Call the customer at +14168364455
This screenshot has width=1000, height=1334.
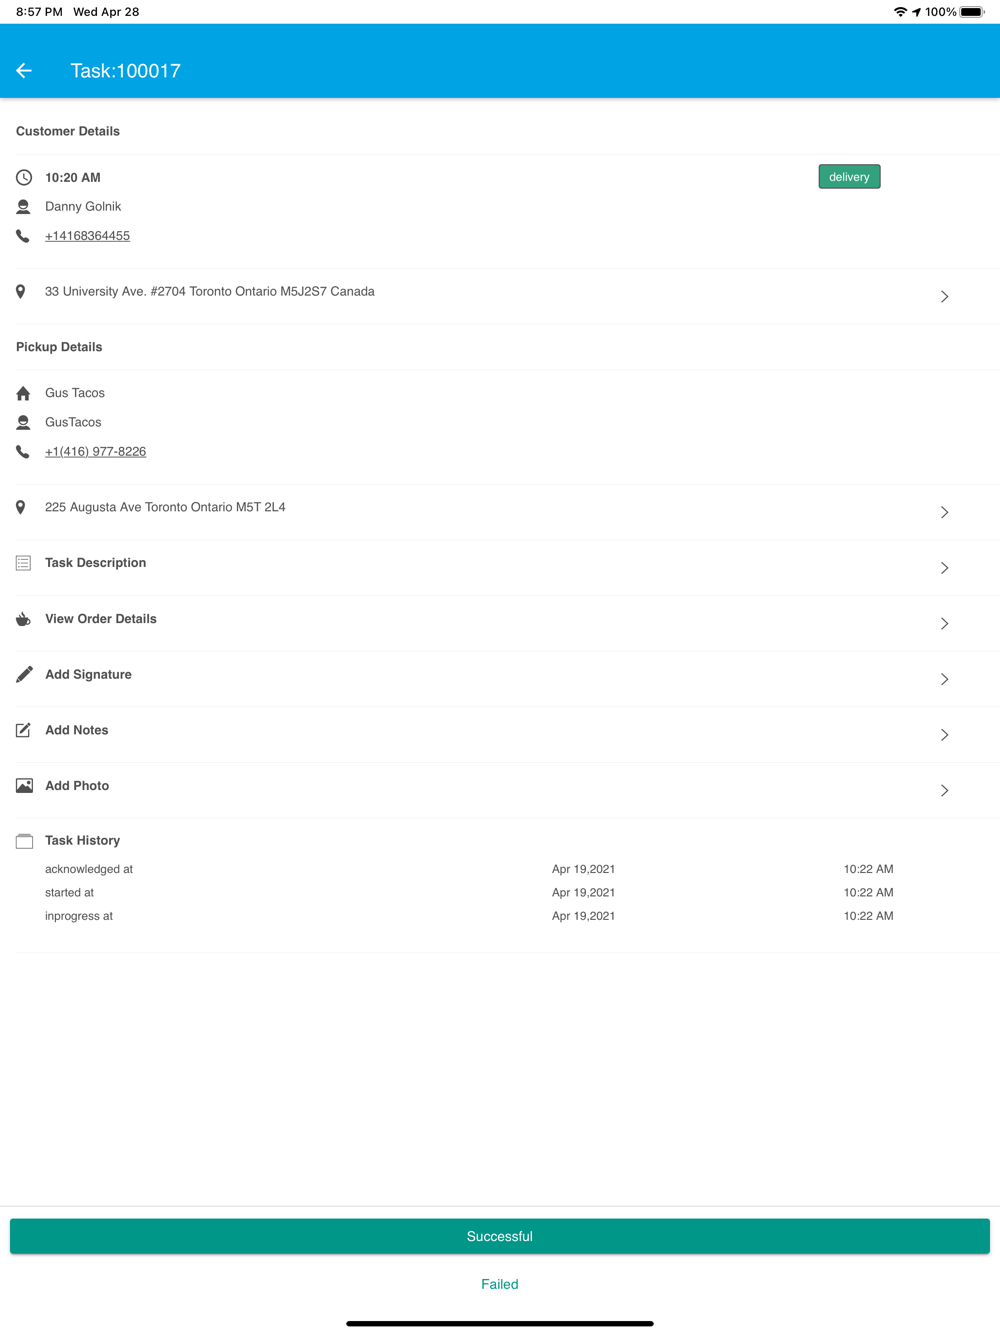[87, 236]
